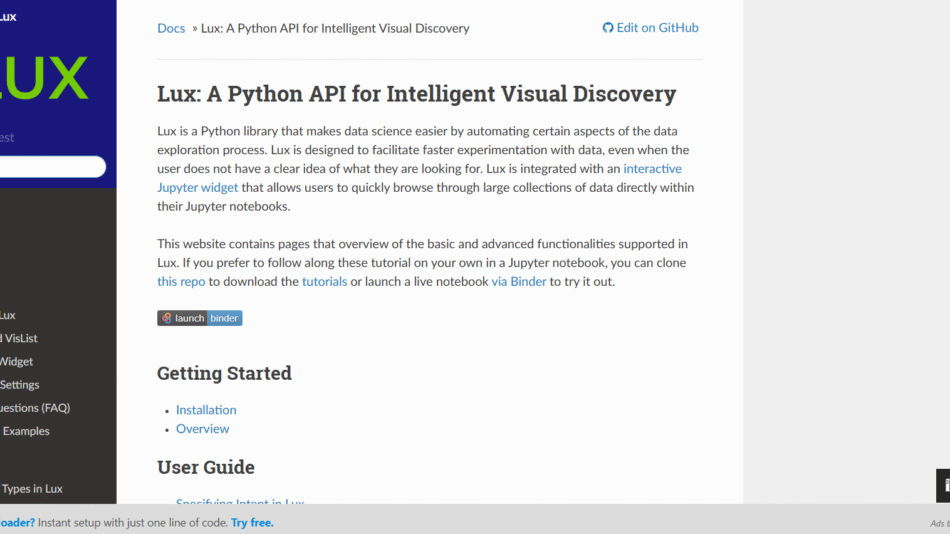Click the GitHub icon beside Edit on GitHub
This screenshot has height=534, width=950.
point(607,28)
